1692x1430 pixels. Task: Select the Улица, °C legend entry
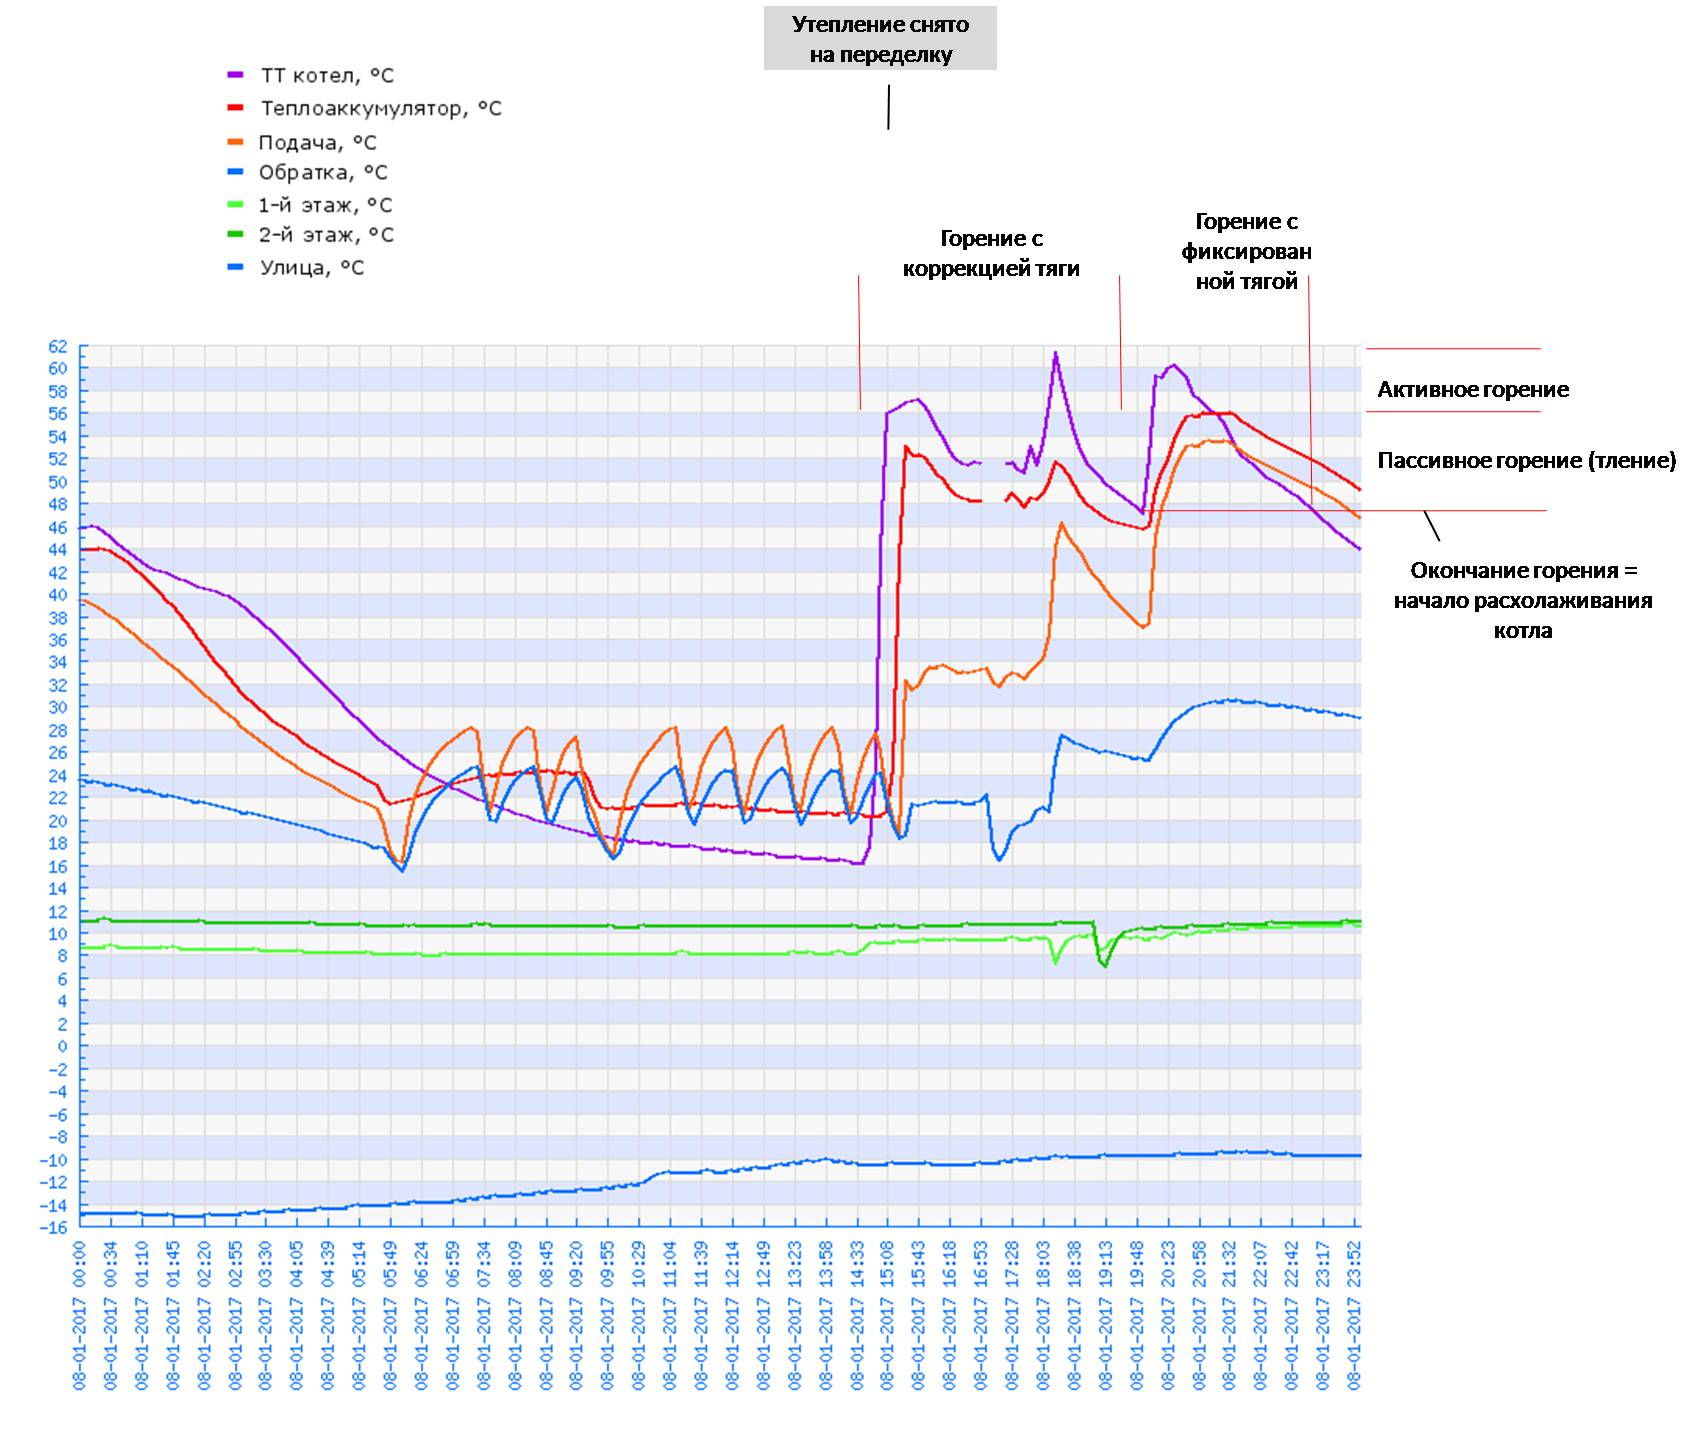point(296,267)
